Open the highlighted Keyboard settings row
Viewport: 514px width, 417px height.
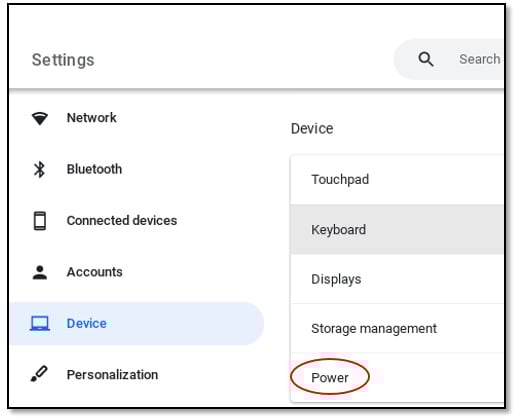[x=397, y=229]
